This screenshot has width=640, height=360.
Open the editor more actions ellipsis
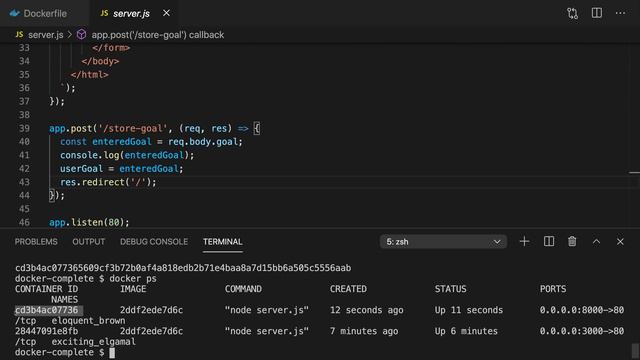[x=620, y=13]
